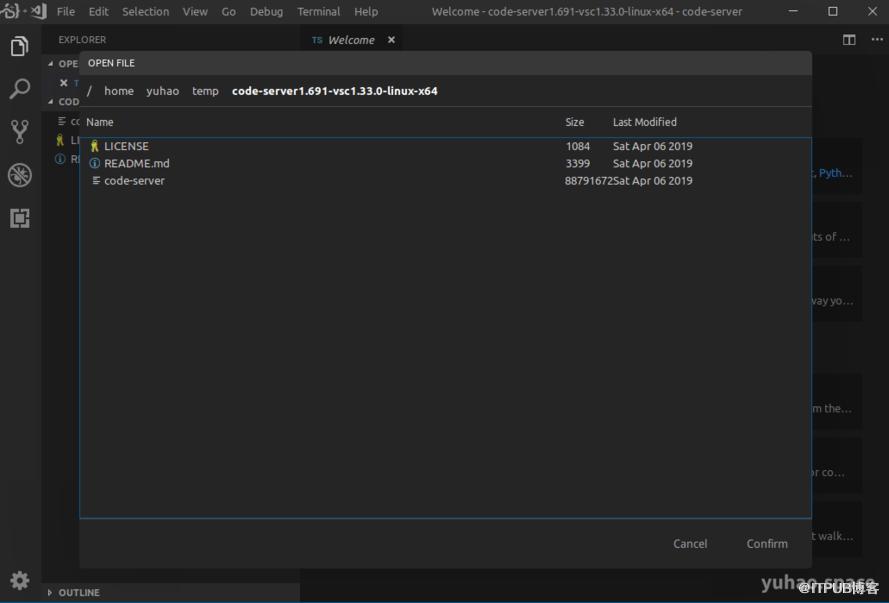Navigate to the root path segment
889x603 pixels.
(x=89, y=91)
